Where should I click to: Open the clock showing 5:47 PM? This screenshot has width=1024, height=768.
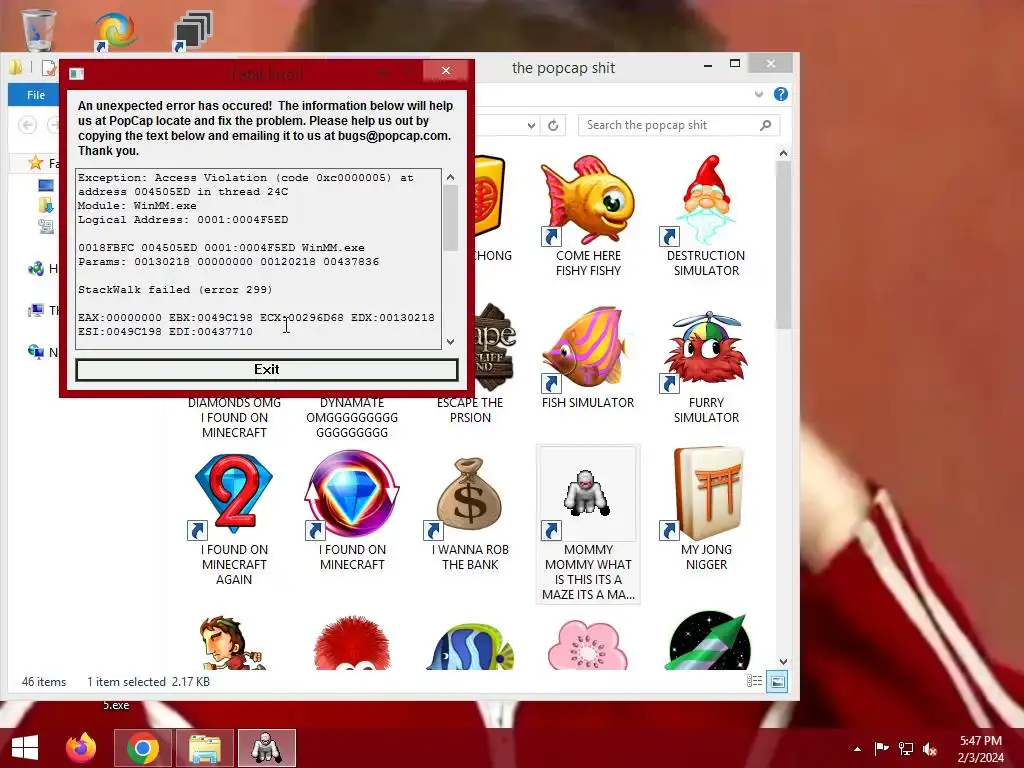(980, 748)
